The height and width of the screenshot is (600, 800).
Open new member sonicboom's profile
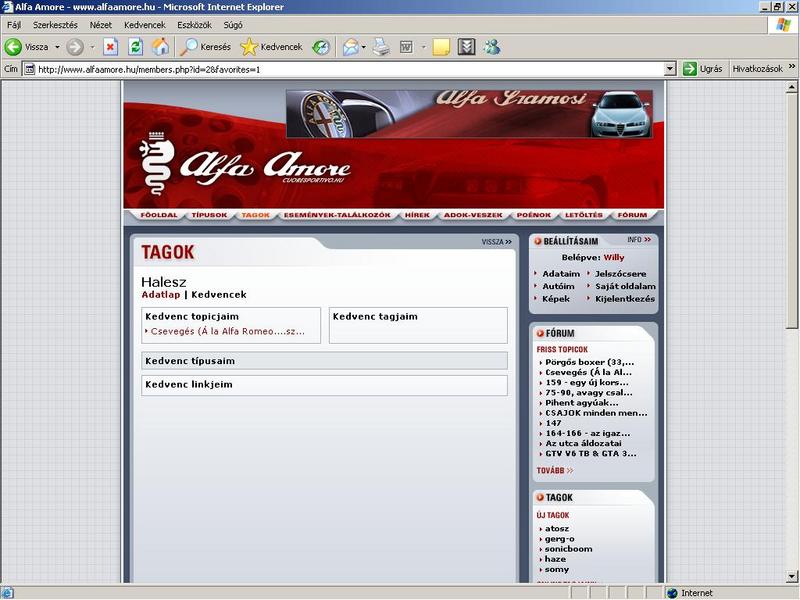point(568,549)
